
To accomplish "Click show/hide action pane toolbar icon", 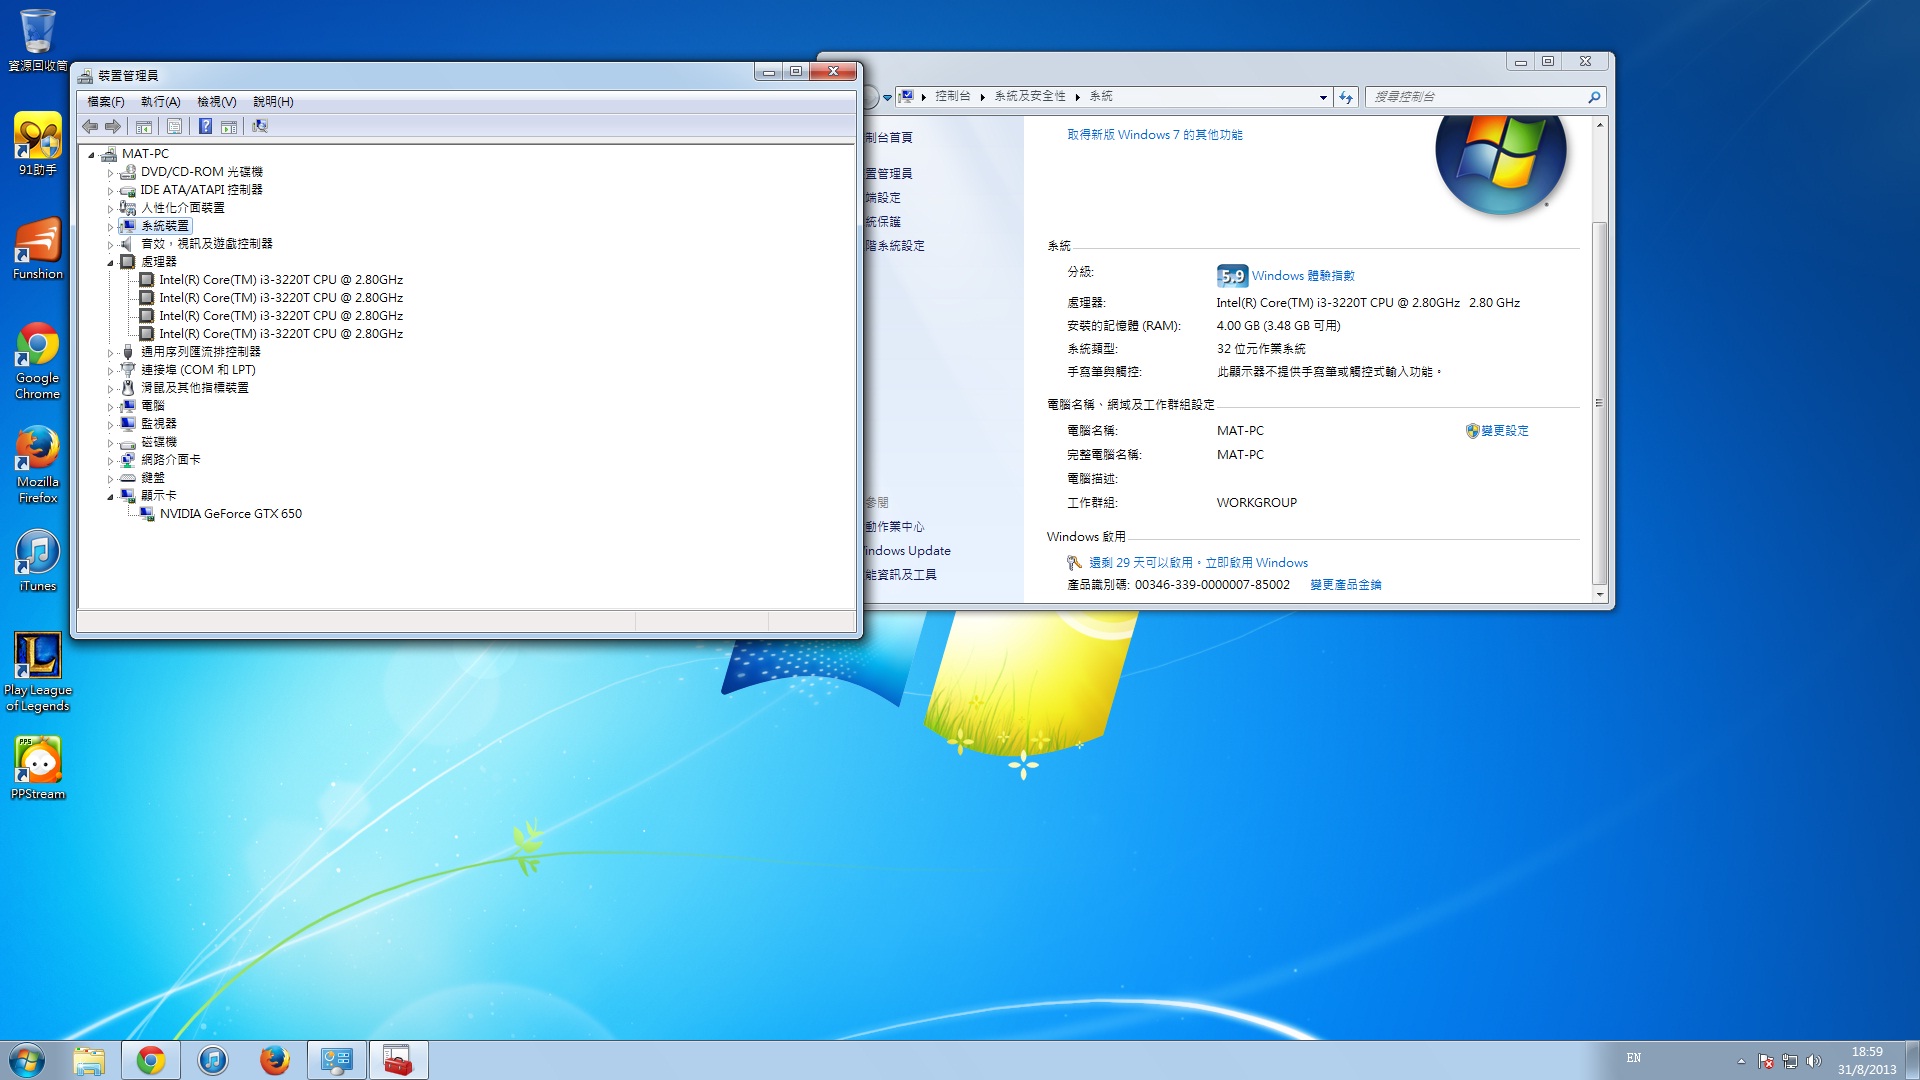I will tap(229, 126).
